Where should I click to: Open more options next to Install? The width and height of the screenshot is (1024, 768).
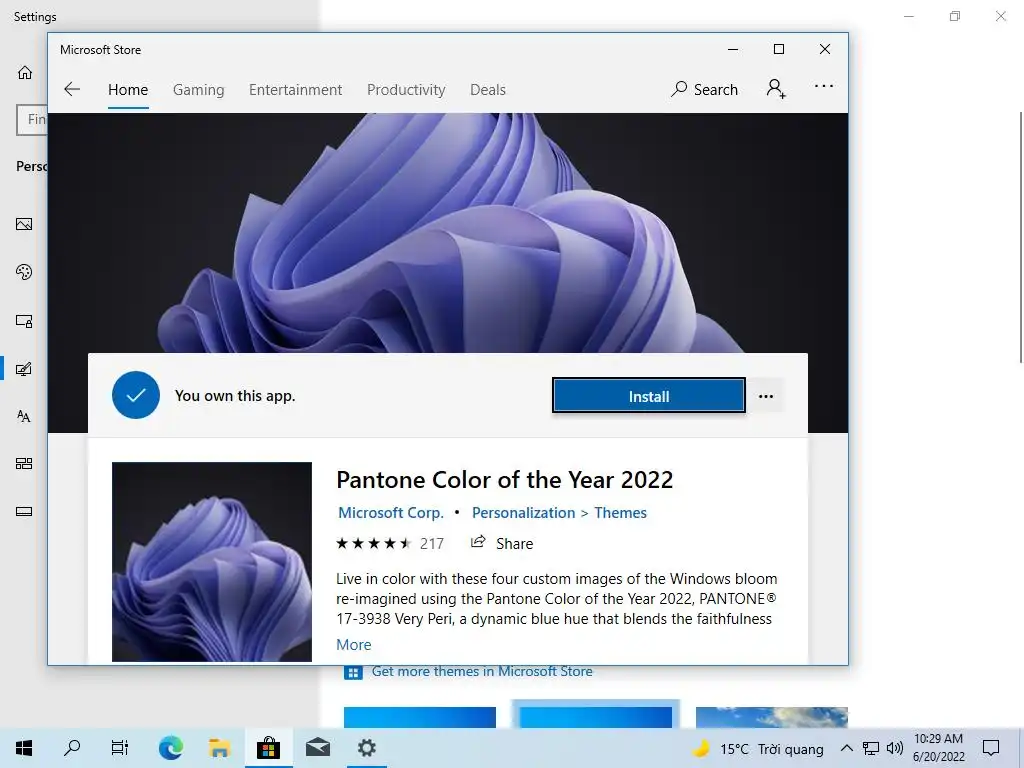pyautogui.click(x=766, y=396)
